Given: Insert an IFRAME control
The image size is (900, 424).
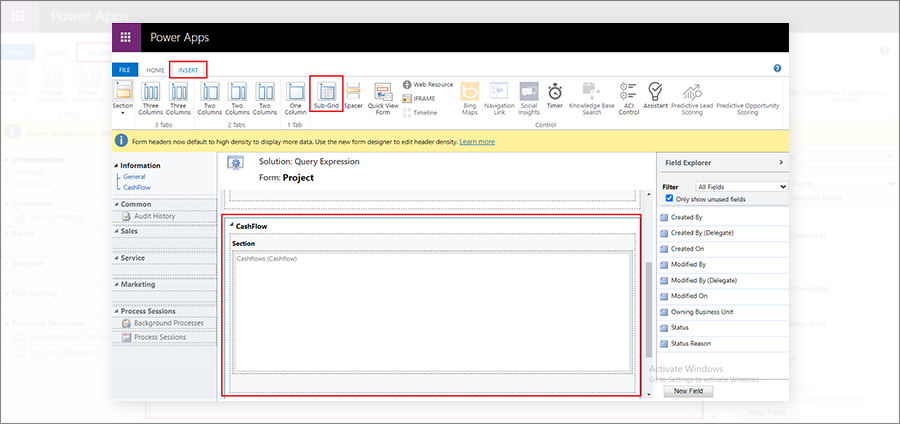Looking at the screenshot, I should pyautogui.click(x=419, y=98).
